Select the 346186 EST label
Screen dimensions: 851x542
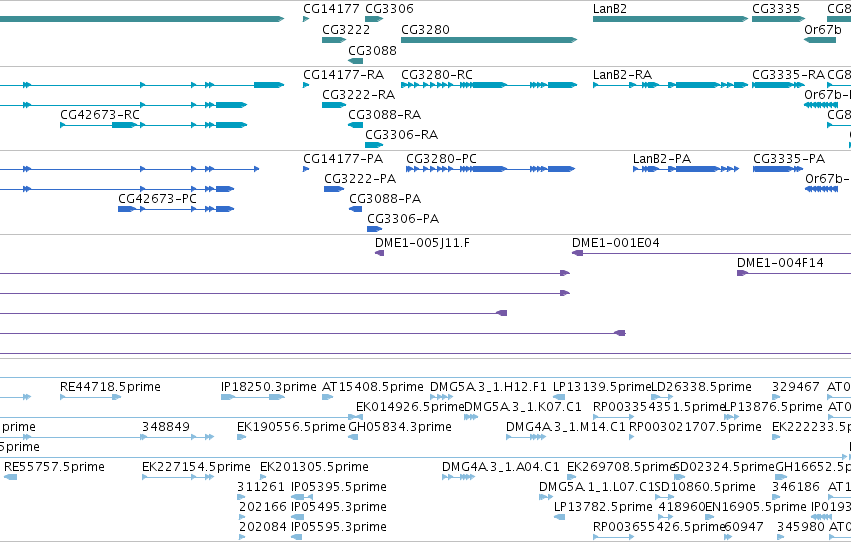coord(796,487)
